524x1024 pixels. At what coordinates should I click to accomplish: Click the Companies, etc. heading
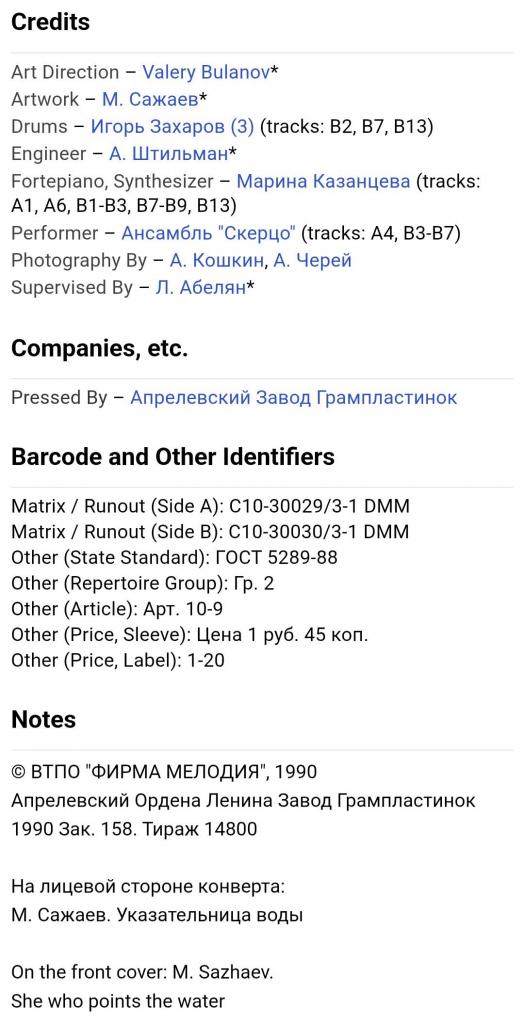(x=99, y=348)
